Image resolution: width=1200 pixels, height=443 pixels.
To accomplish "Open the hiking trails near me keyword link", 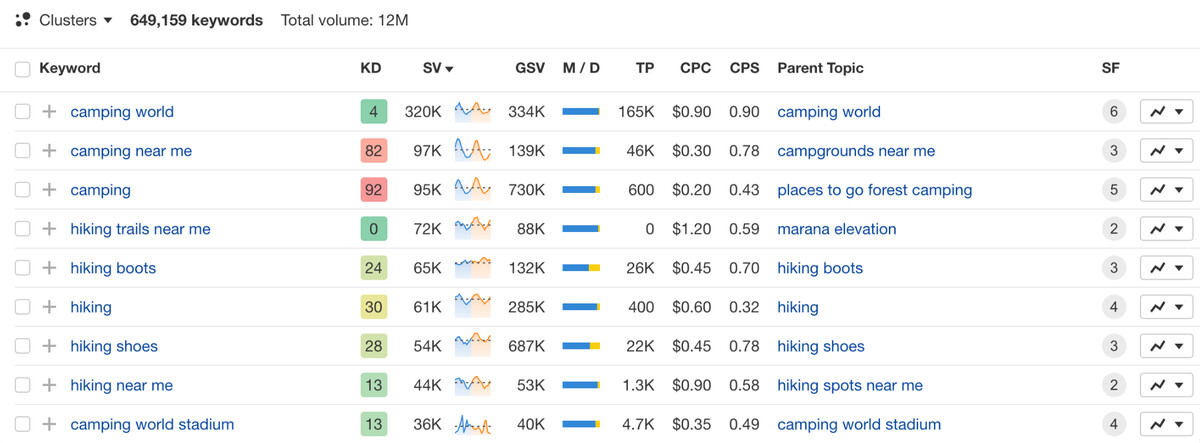I will (x=140, y=229).
